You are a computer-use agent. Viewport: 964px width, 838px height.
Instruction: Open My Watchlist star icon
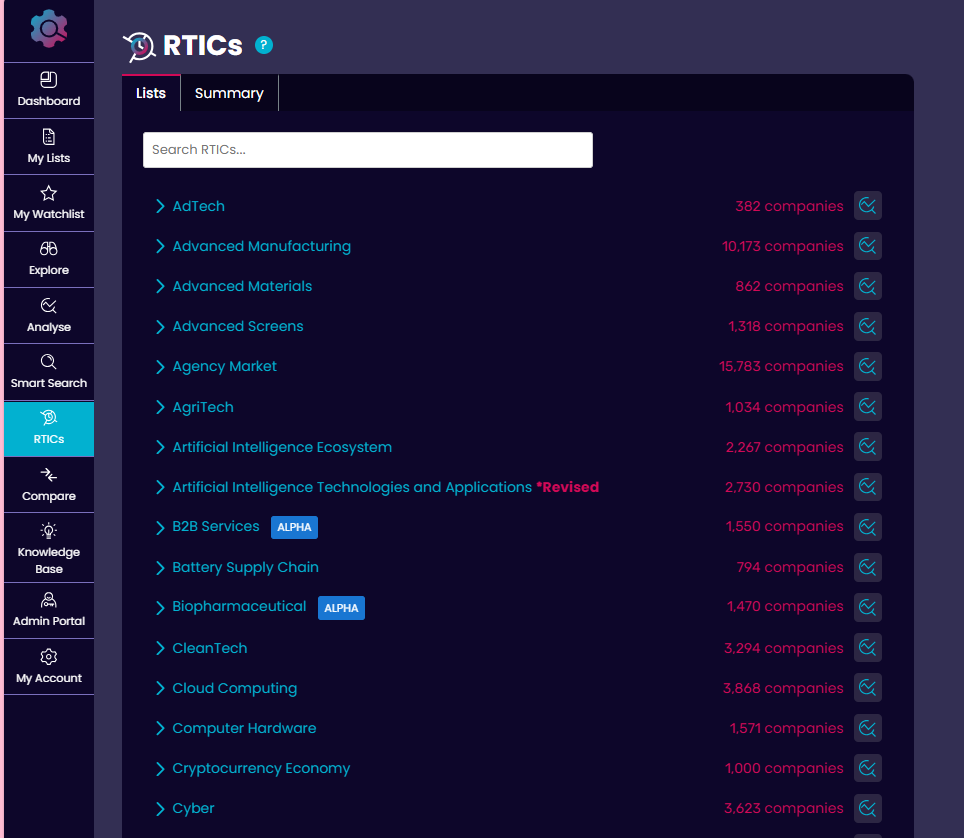pos(49,193)
